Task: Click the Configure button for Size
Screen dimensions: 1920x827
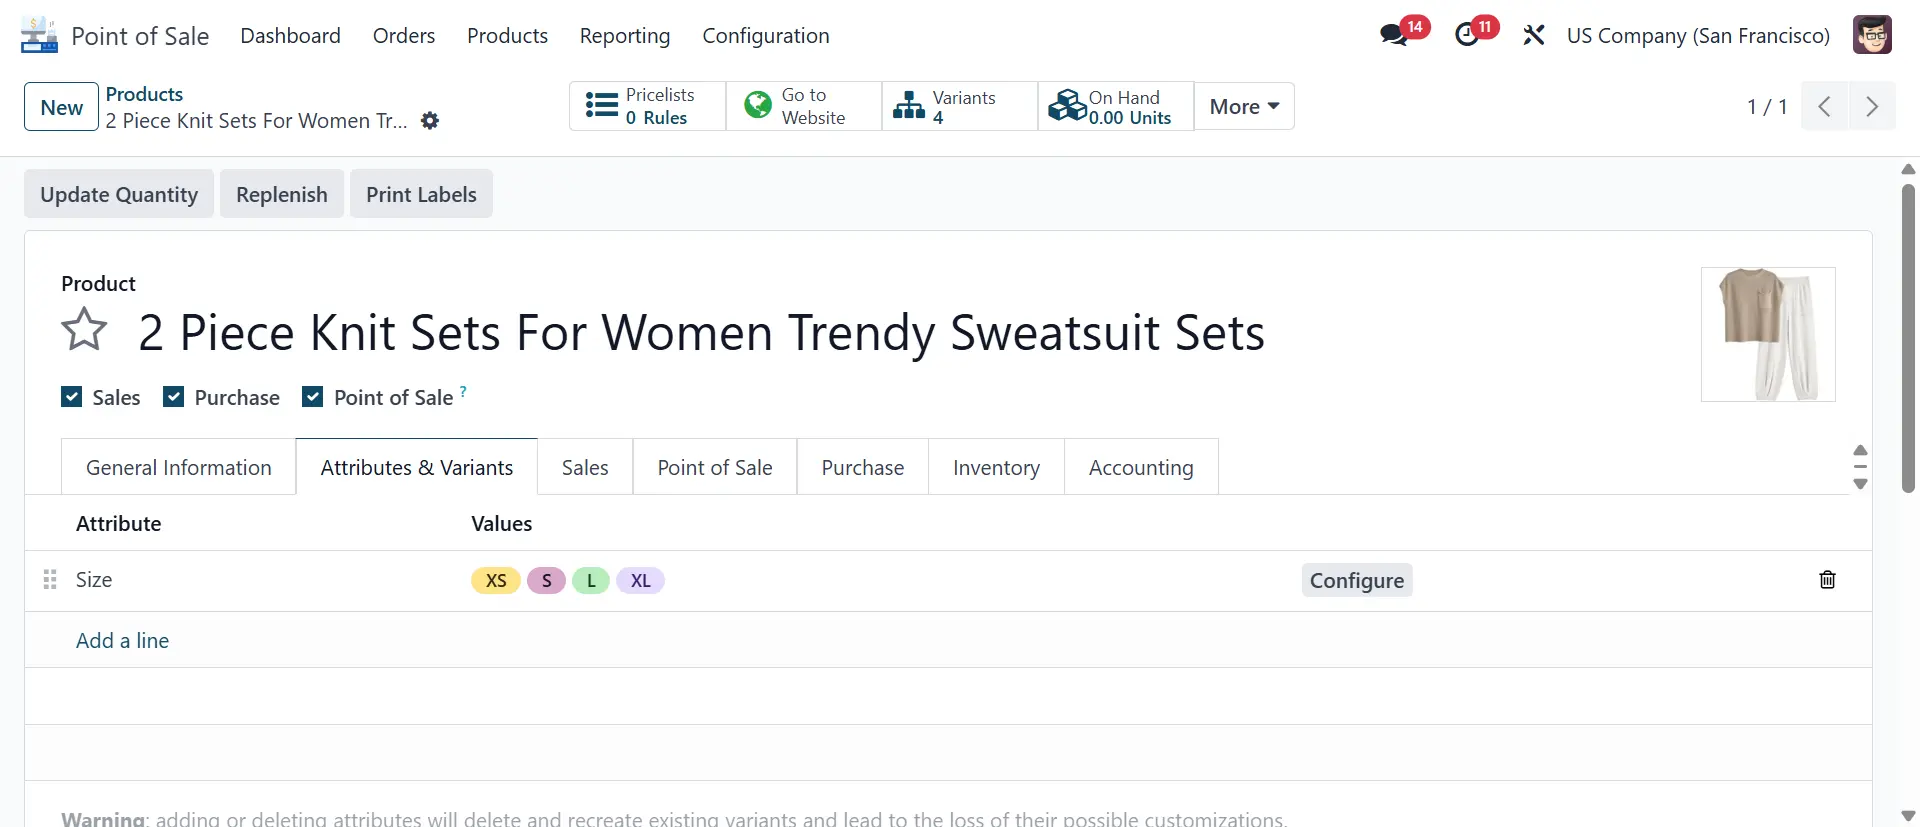Action: 1356,581
